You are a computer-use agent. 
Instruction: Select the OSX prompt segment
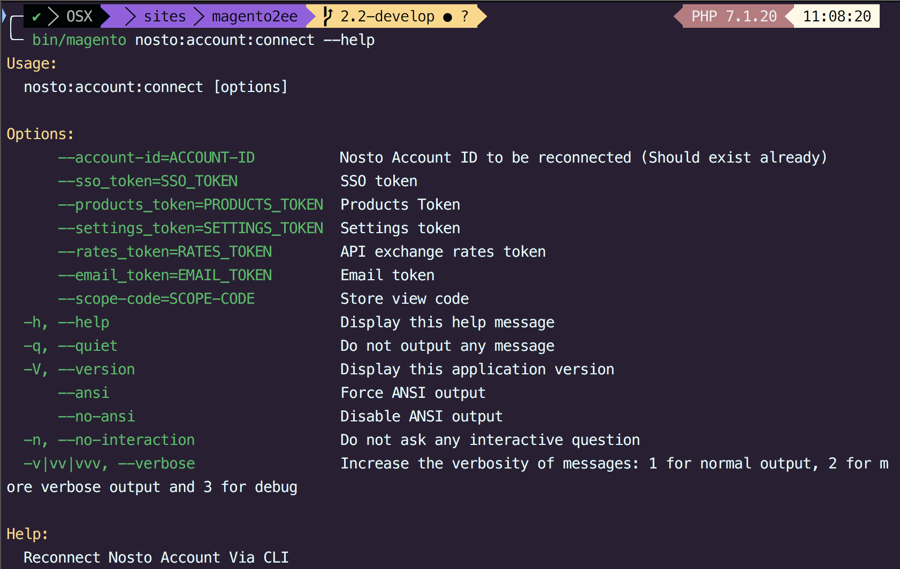79,16
